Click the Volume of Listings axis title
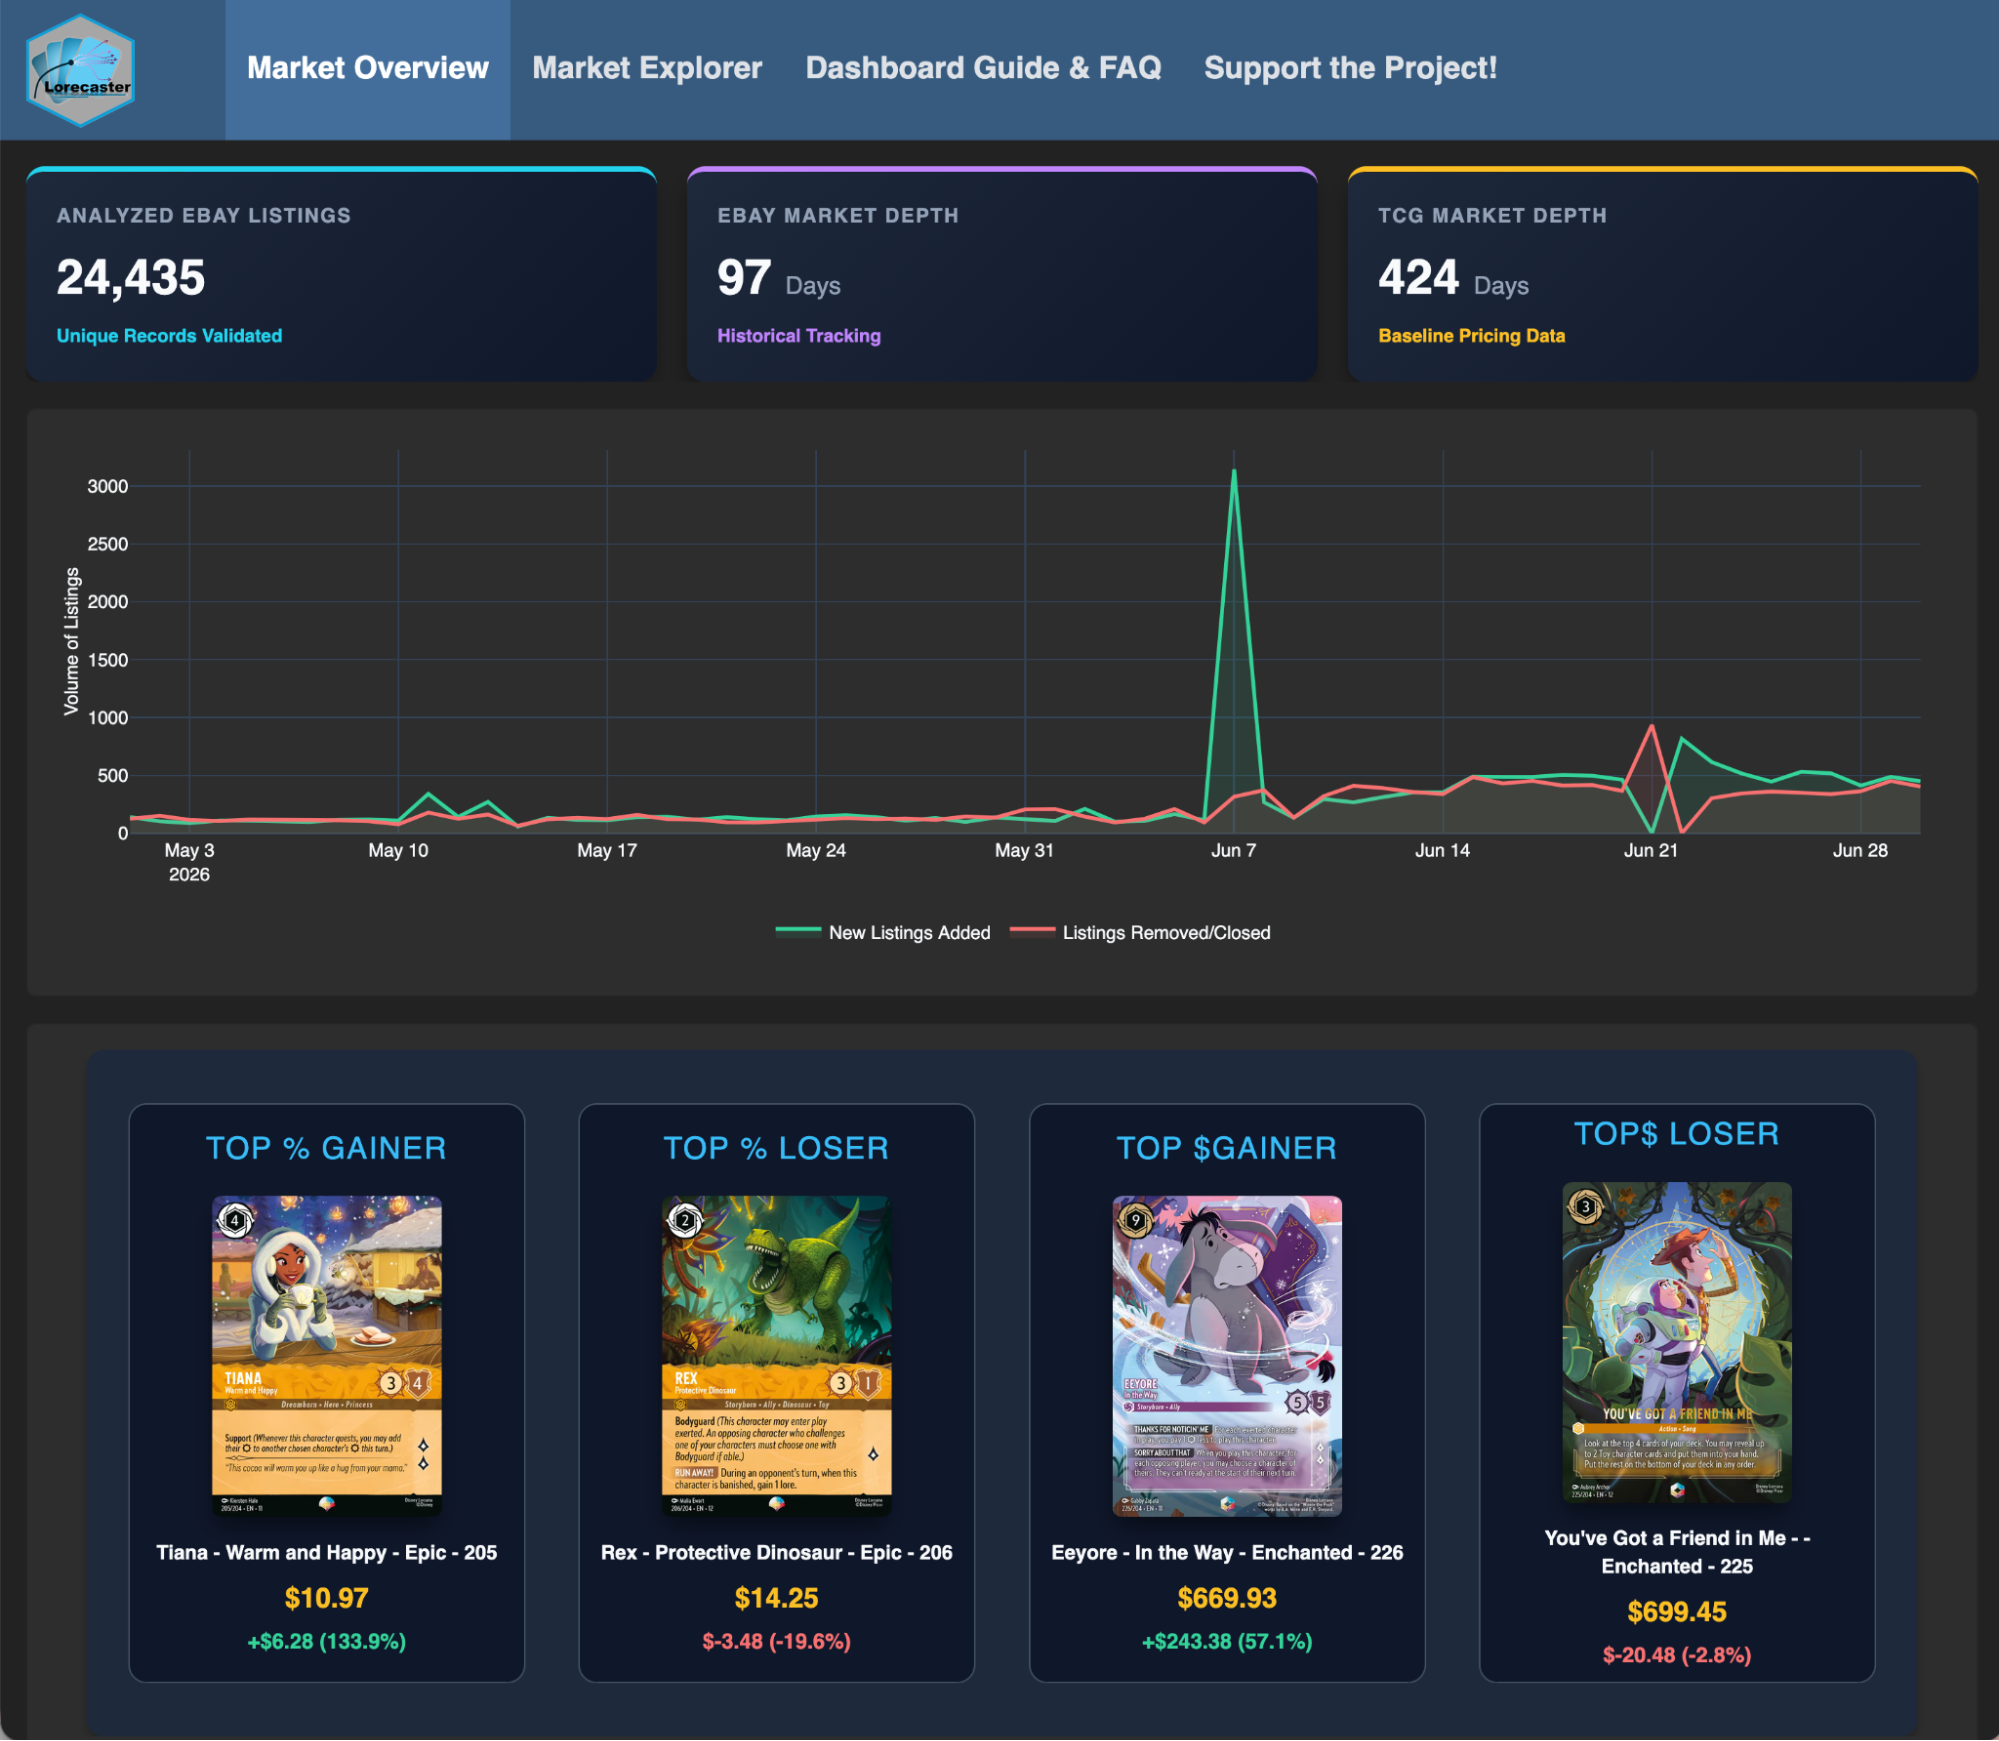Screen dimensions: 1999x1741 pyautogui.click(x=71, y=641)
